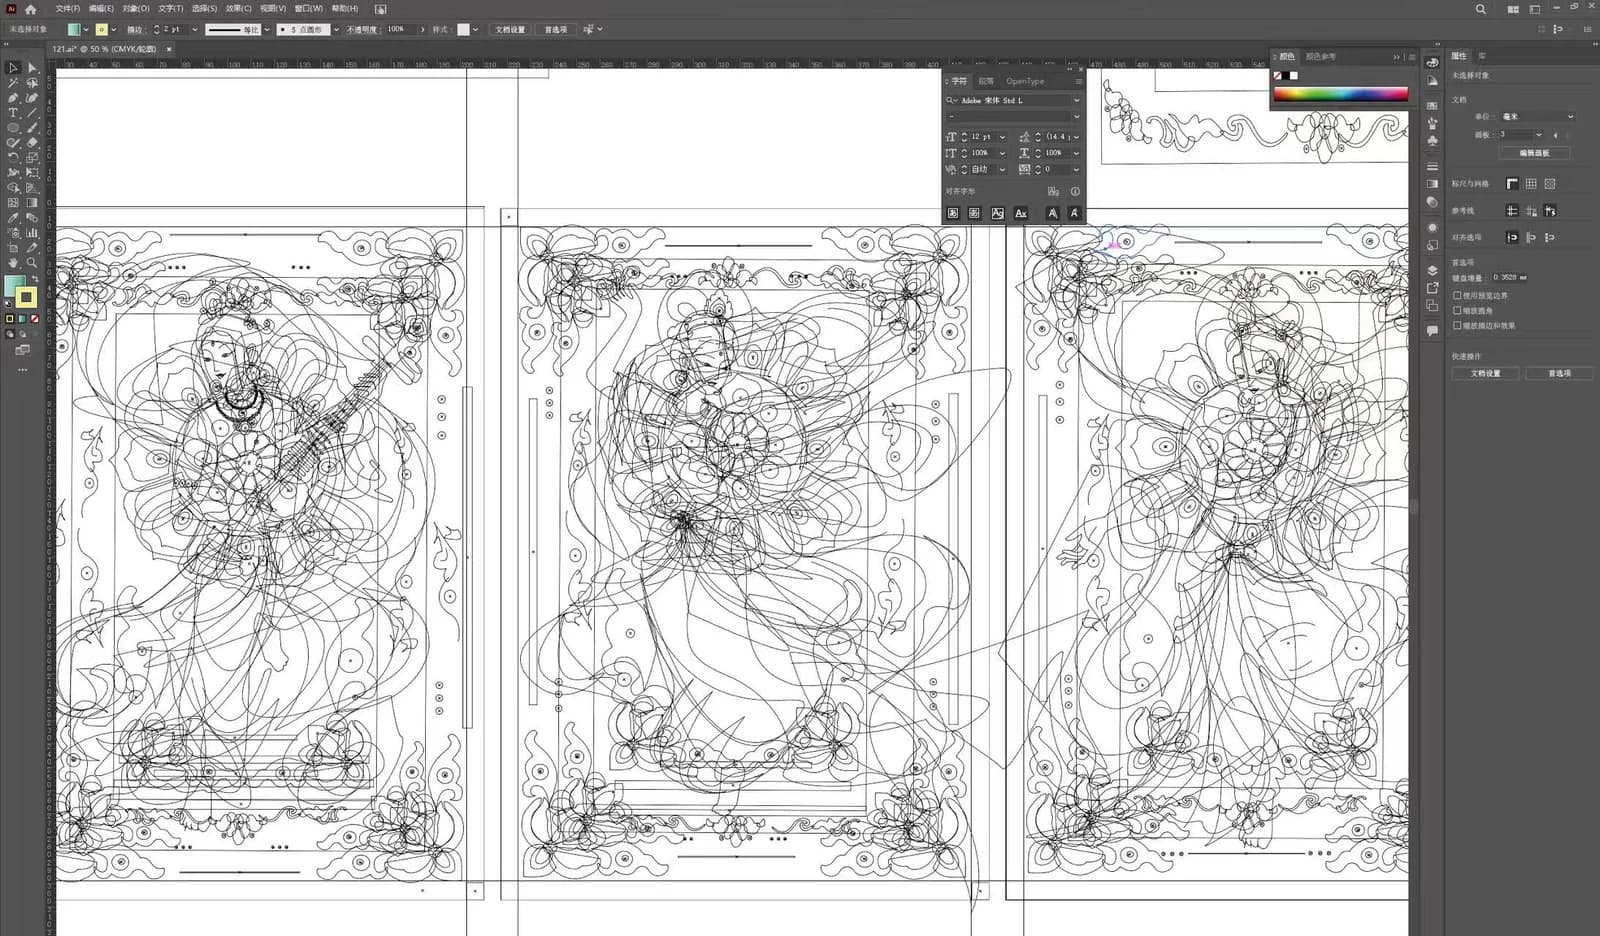Screen dimensions: 1600x936
Task: Open the 效果(C) menu
Action: [x=239, y=9]
